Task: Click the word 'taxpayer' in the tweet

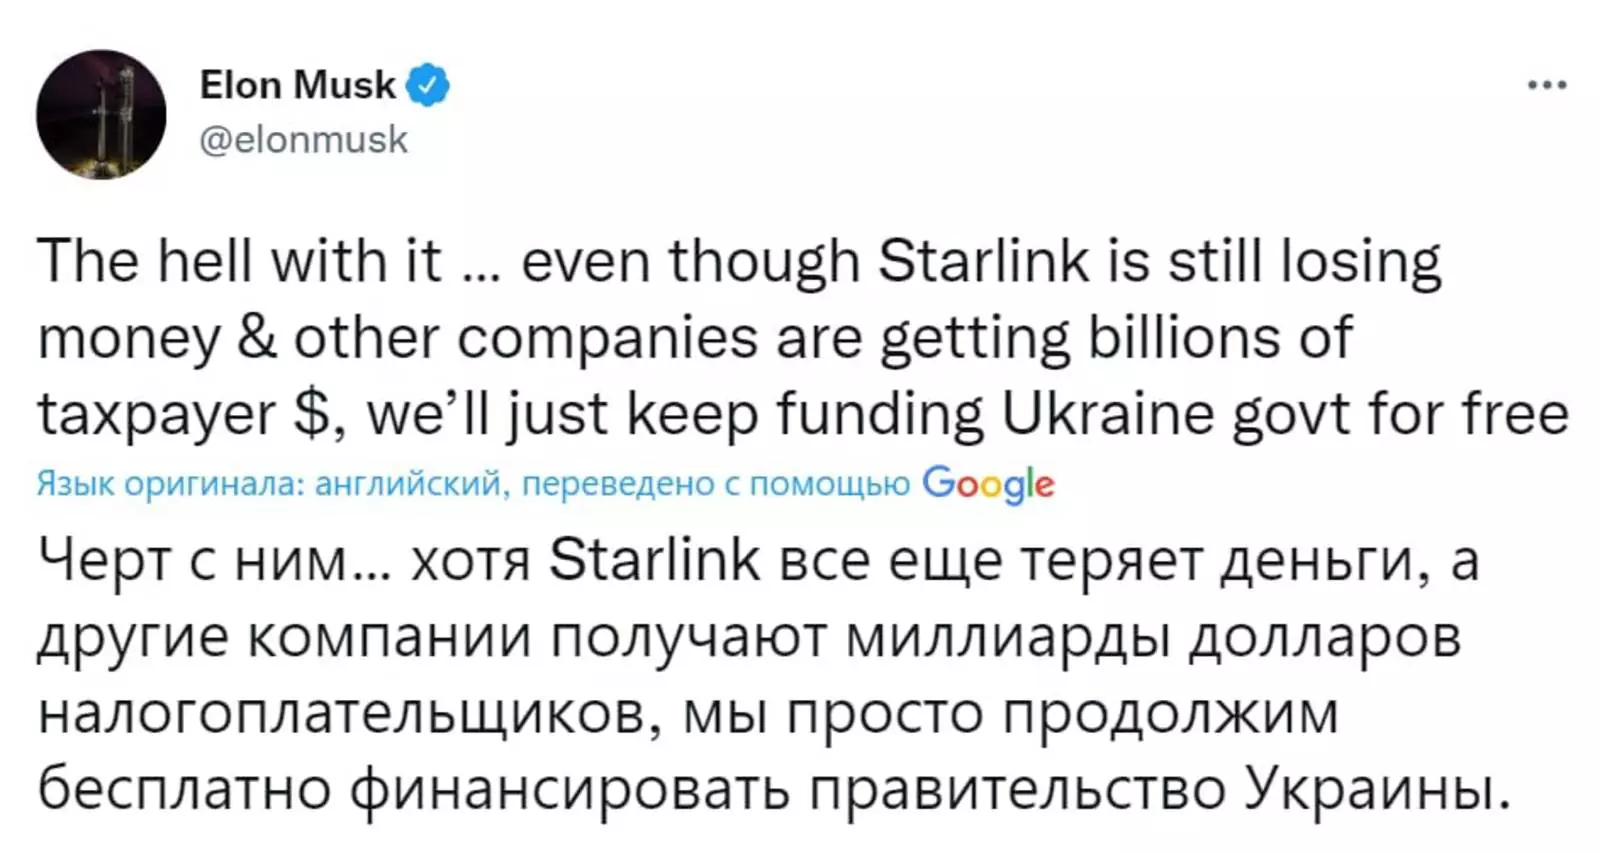Action: 156,414
